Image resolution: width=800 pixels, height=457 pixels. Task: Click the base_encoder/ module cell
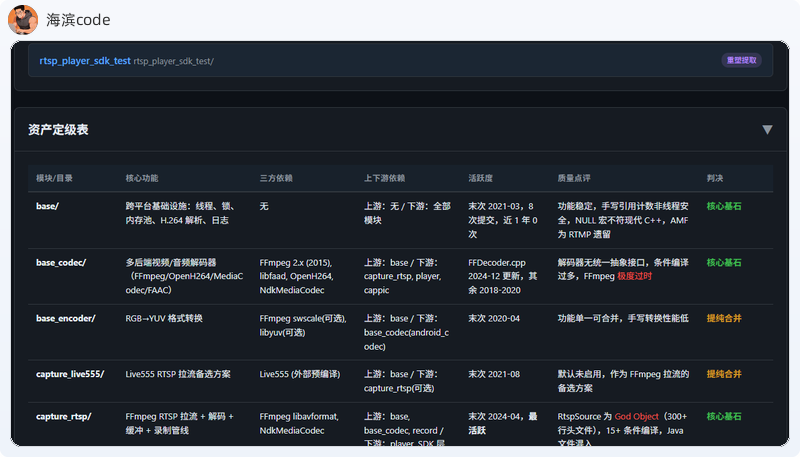click(66, 318)
